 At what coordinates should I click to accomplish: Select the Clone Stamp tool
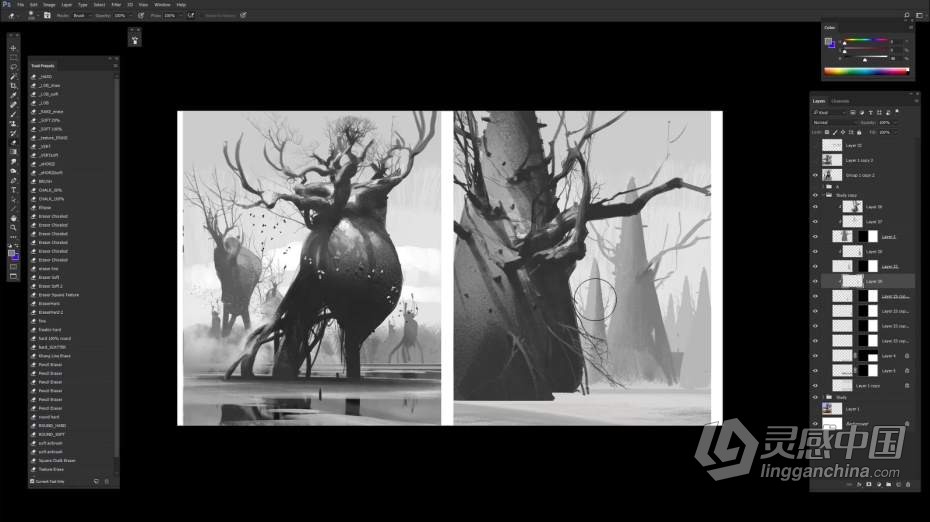[14, 124]
